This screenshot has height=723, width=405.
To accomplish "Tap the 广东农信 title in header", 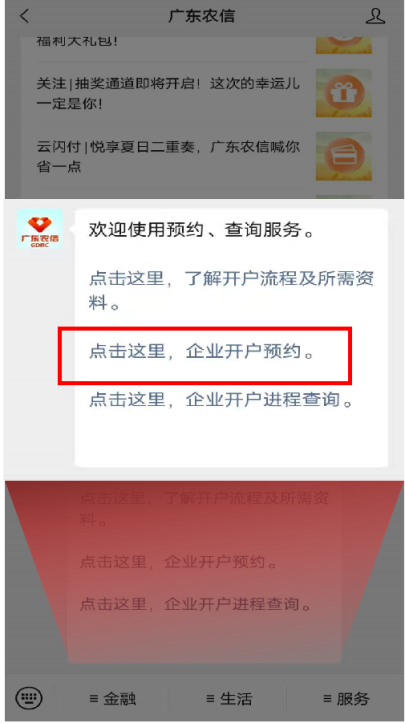I will (202, 16).
